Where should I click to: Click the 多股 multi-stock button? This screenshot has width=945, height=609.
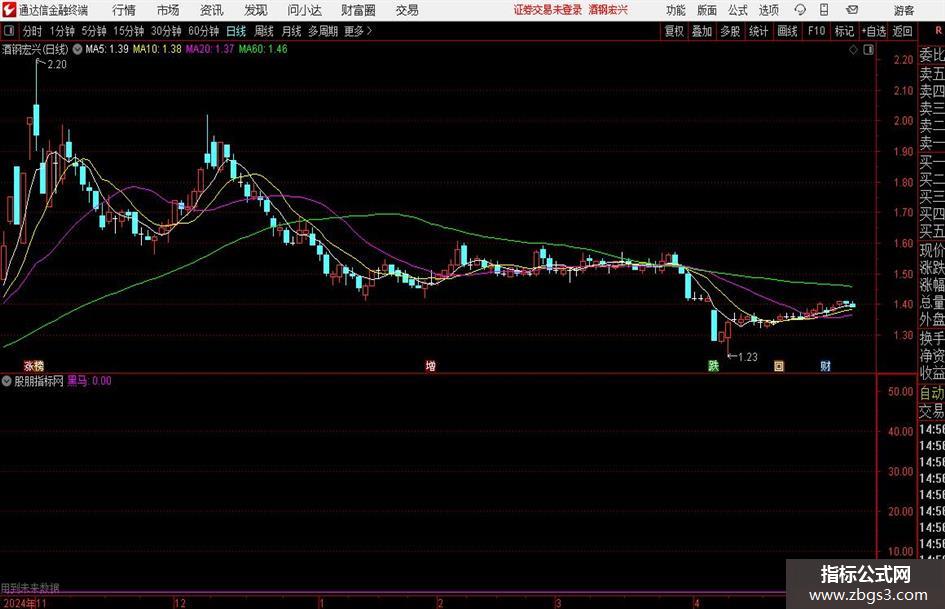click(x=730, y=31)
